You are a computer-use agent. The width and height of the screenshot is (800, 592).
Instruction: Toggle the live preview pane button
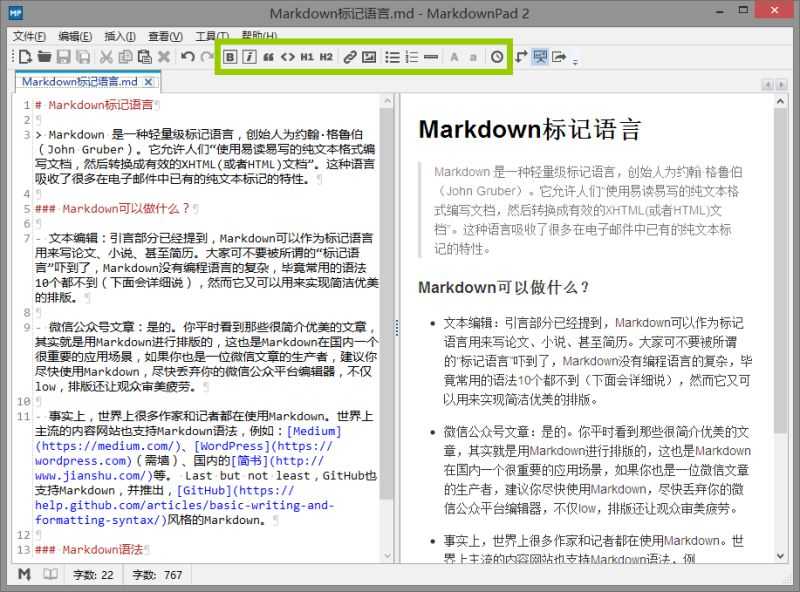coord(540,57)
